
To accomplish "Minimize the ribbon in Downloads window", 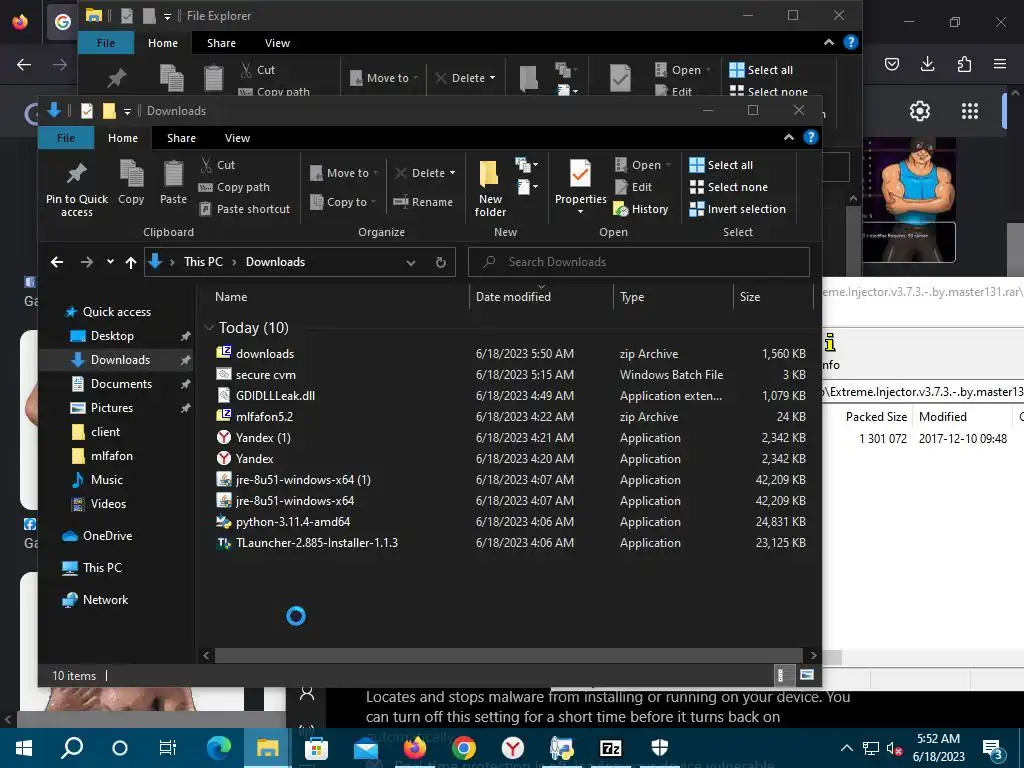I will point(789,137).
